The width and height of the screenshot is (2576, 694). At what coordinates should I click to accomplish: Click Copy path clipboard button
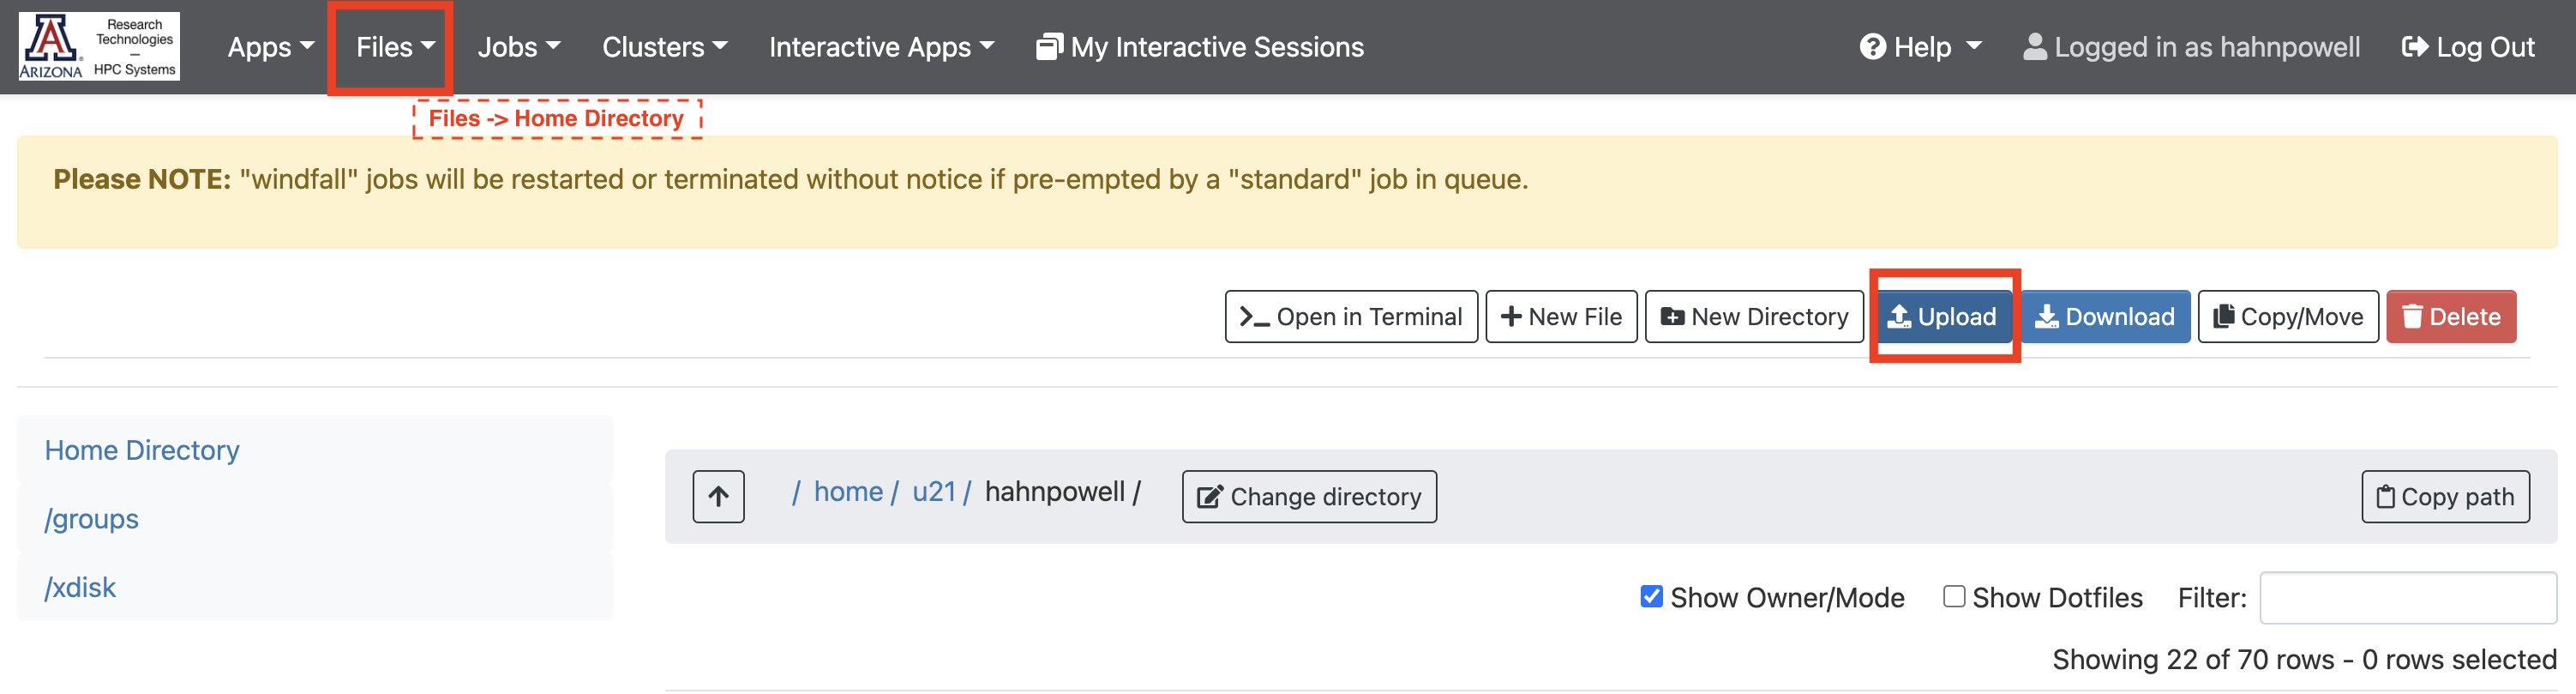point(2445,496)
